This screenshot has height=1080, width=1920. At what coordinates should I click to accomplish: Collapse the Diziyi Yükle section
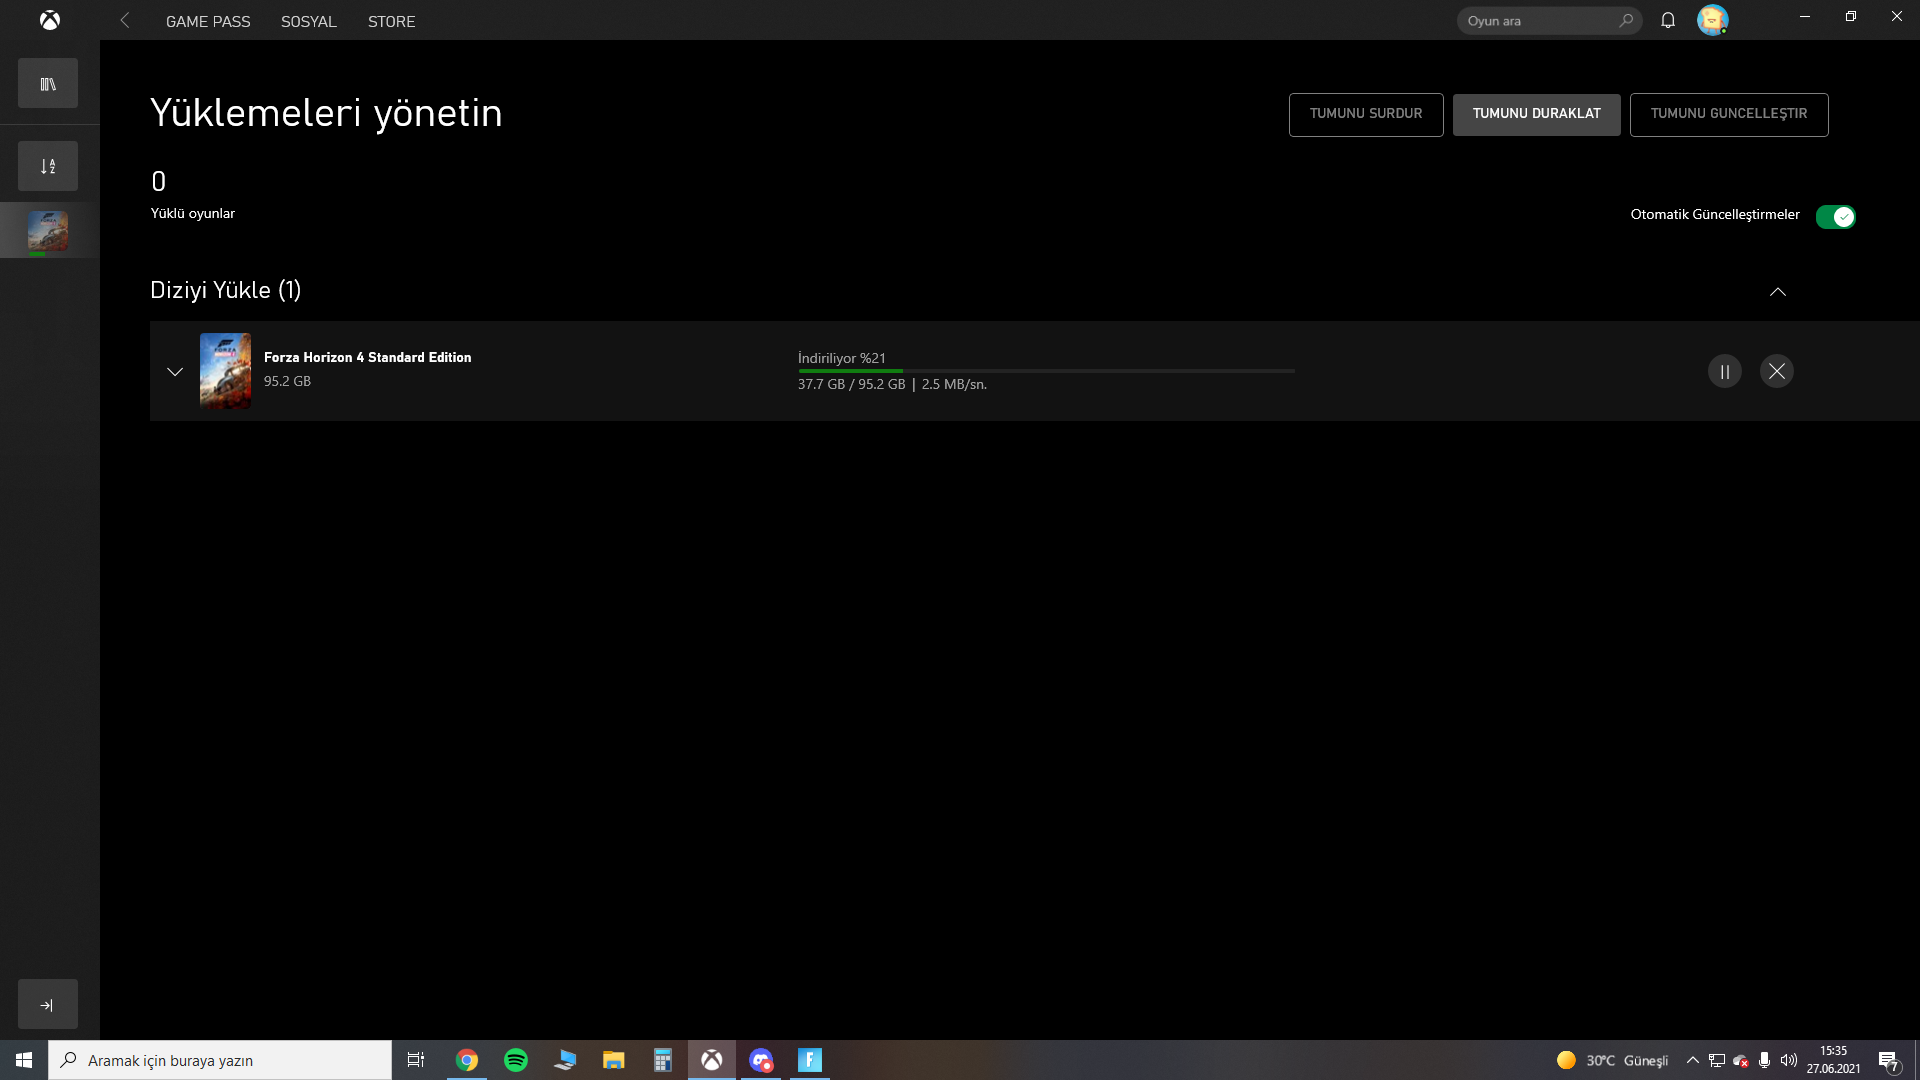pos(1777,292)
